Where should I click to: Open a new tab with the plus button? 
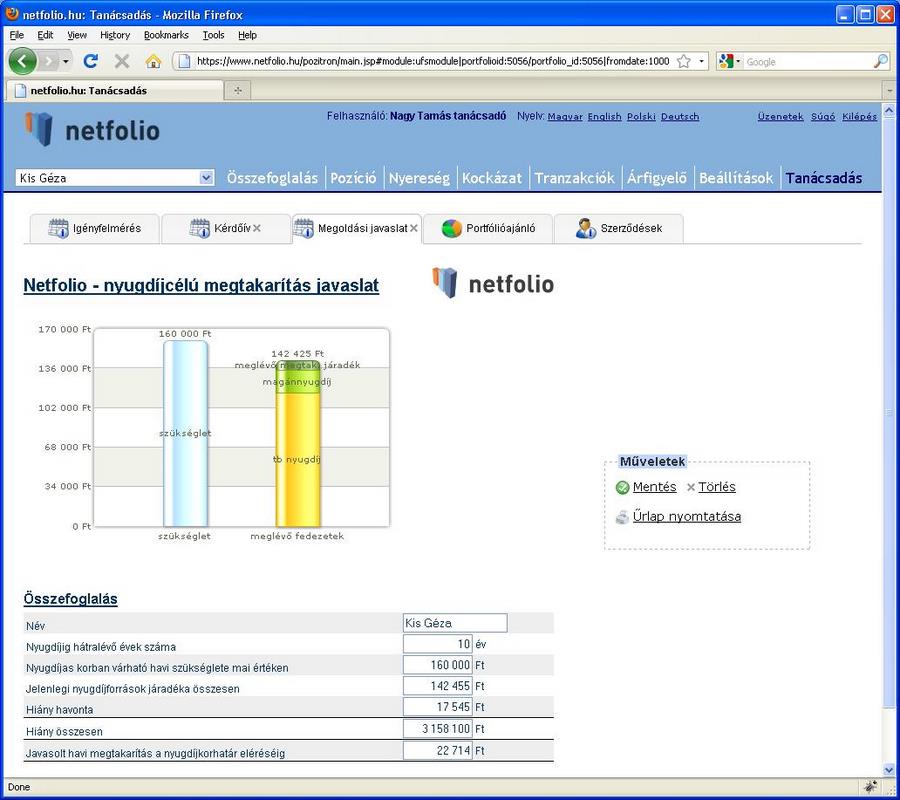pos(238,90)
